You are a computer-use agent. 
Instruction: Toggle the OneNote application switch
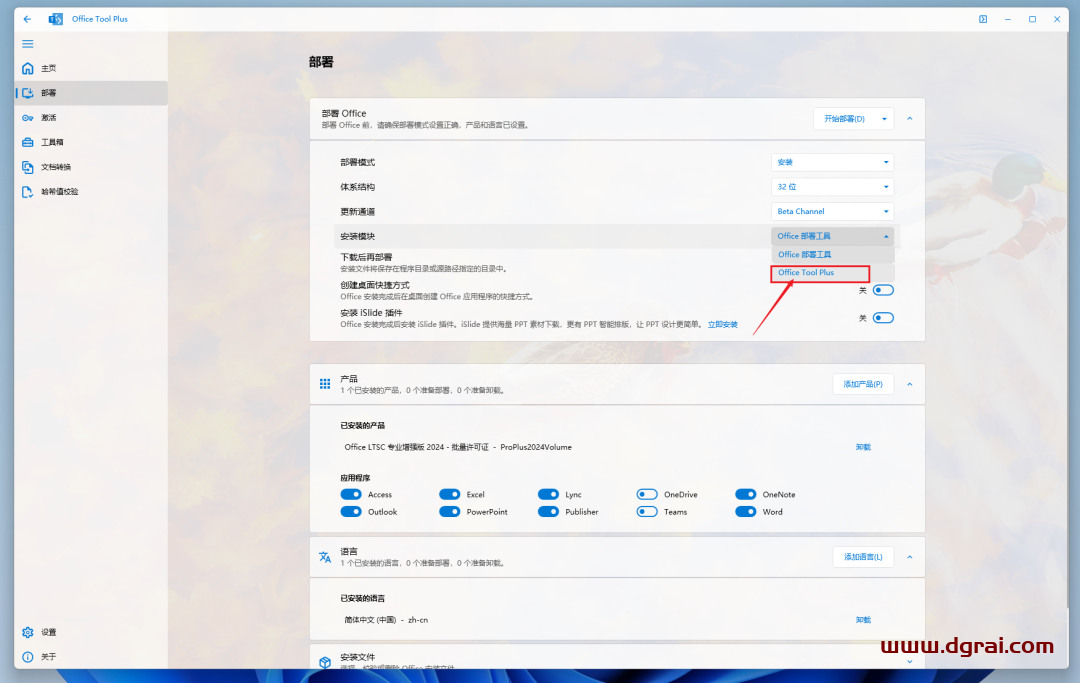746,494
